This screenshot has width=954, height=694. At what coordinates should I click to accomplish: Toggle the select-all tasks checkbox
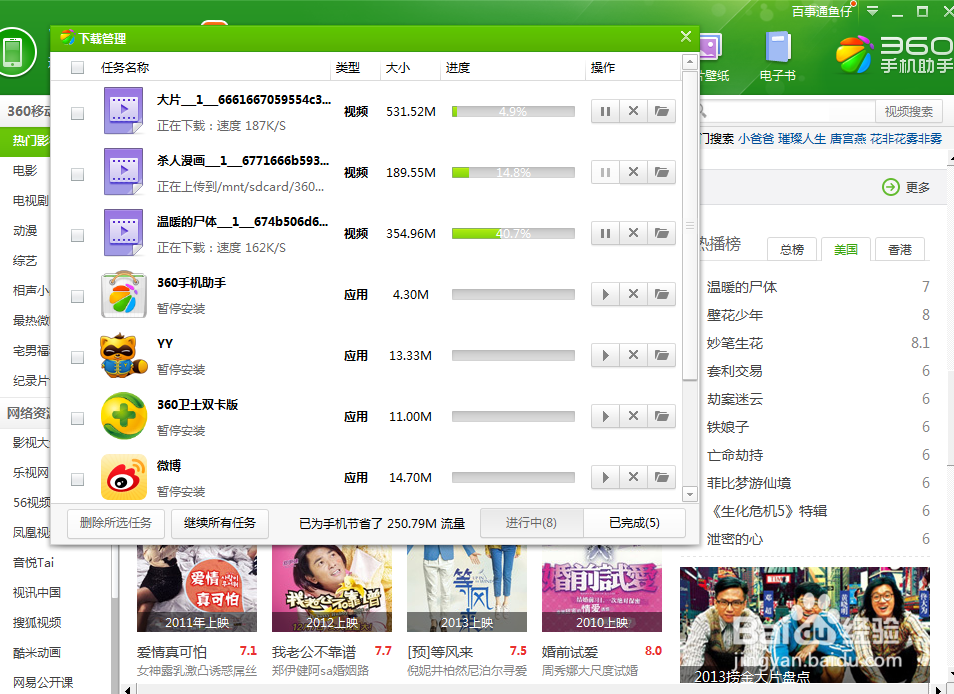[x=77, y=68]
